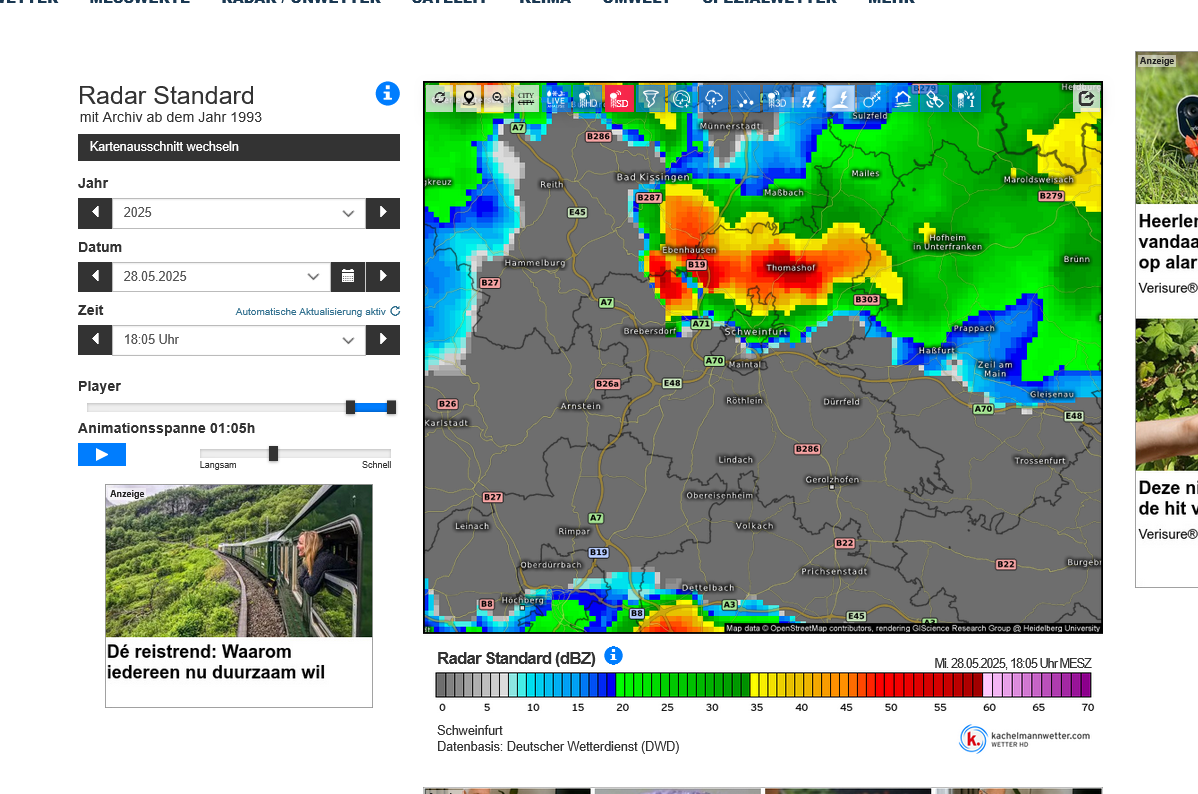Toggle city labels icon on the map
The height and width of the screenshot is (794, 1198).
526,98
